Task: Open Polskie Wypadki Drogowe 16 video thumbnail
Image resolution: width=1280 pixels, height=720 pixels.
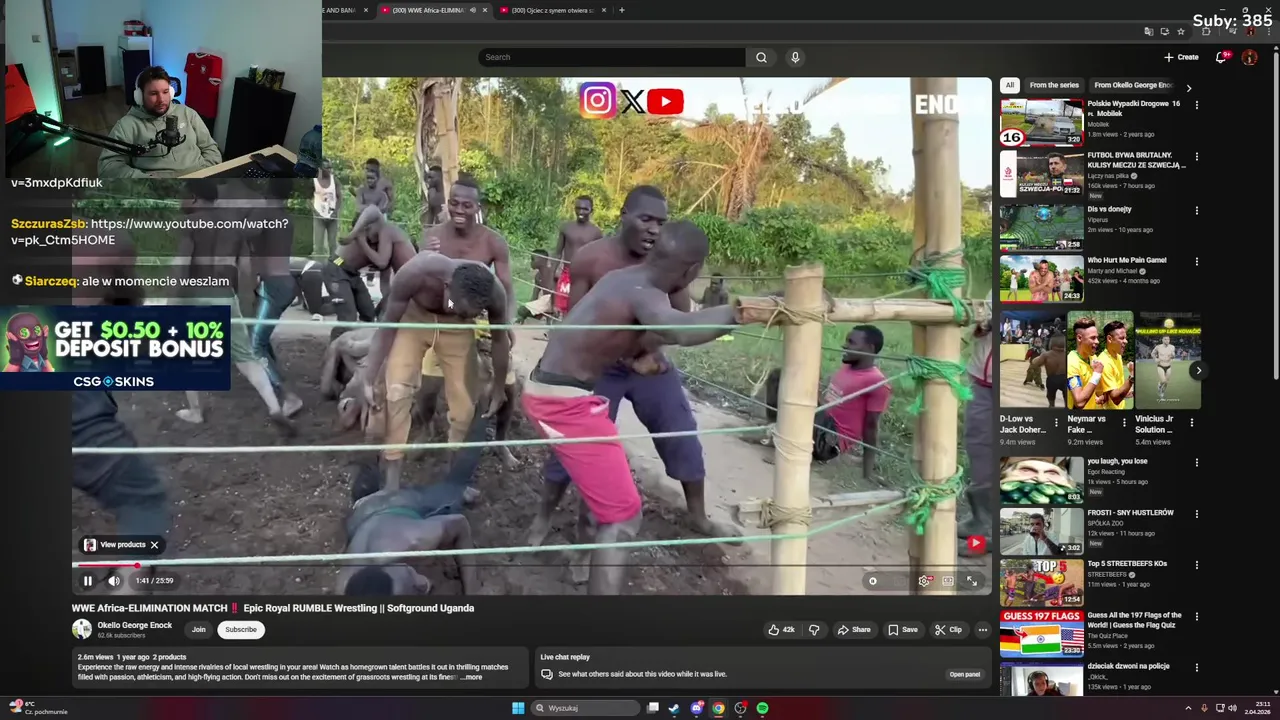Action: coord(1041,122)
